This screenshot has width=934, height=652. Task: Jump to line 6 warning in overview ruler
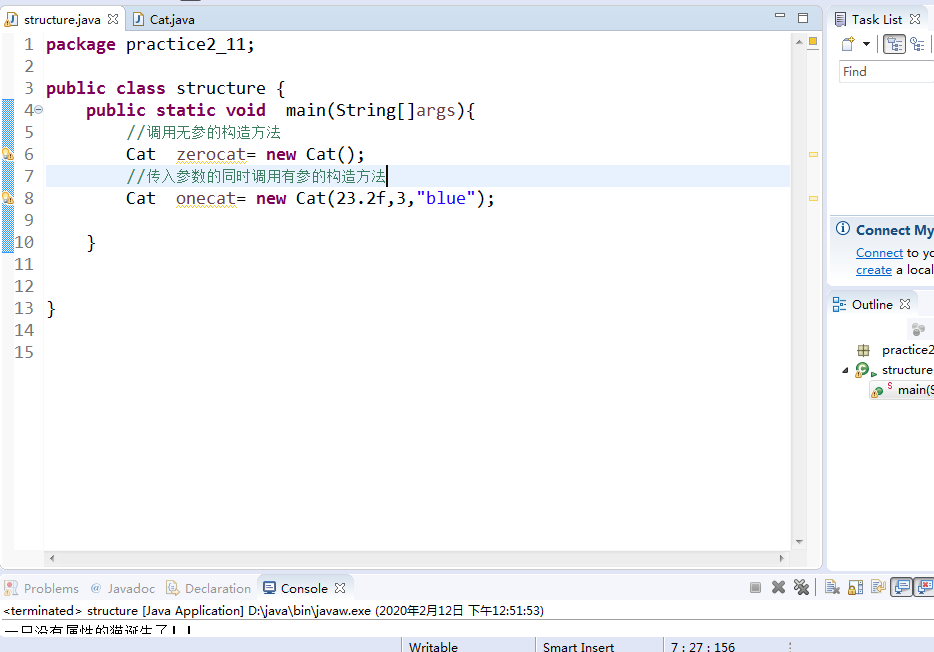(x=813, y=154)
